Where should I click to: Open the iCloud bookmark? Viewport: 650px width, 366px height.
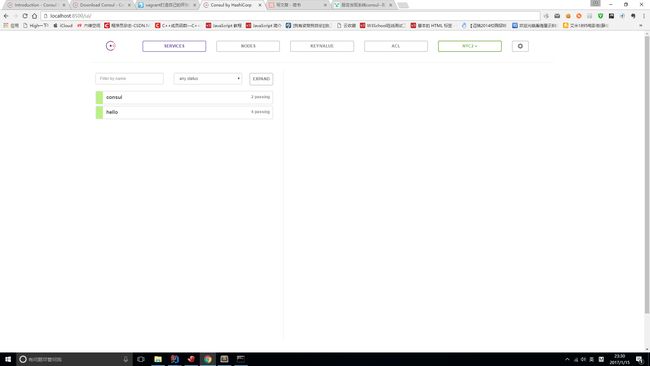coord(63,25)
